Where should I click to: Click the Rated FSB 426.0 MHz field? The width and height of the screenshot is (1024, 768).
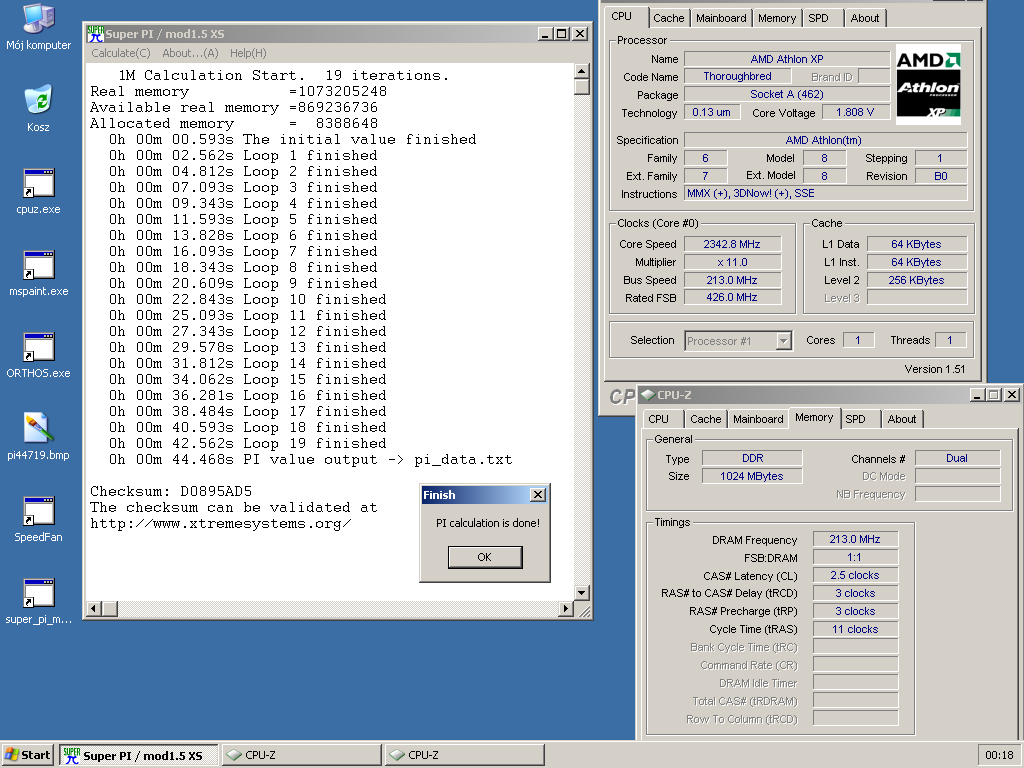(x=732, y=298)
